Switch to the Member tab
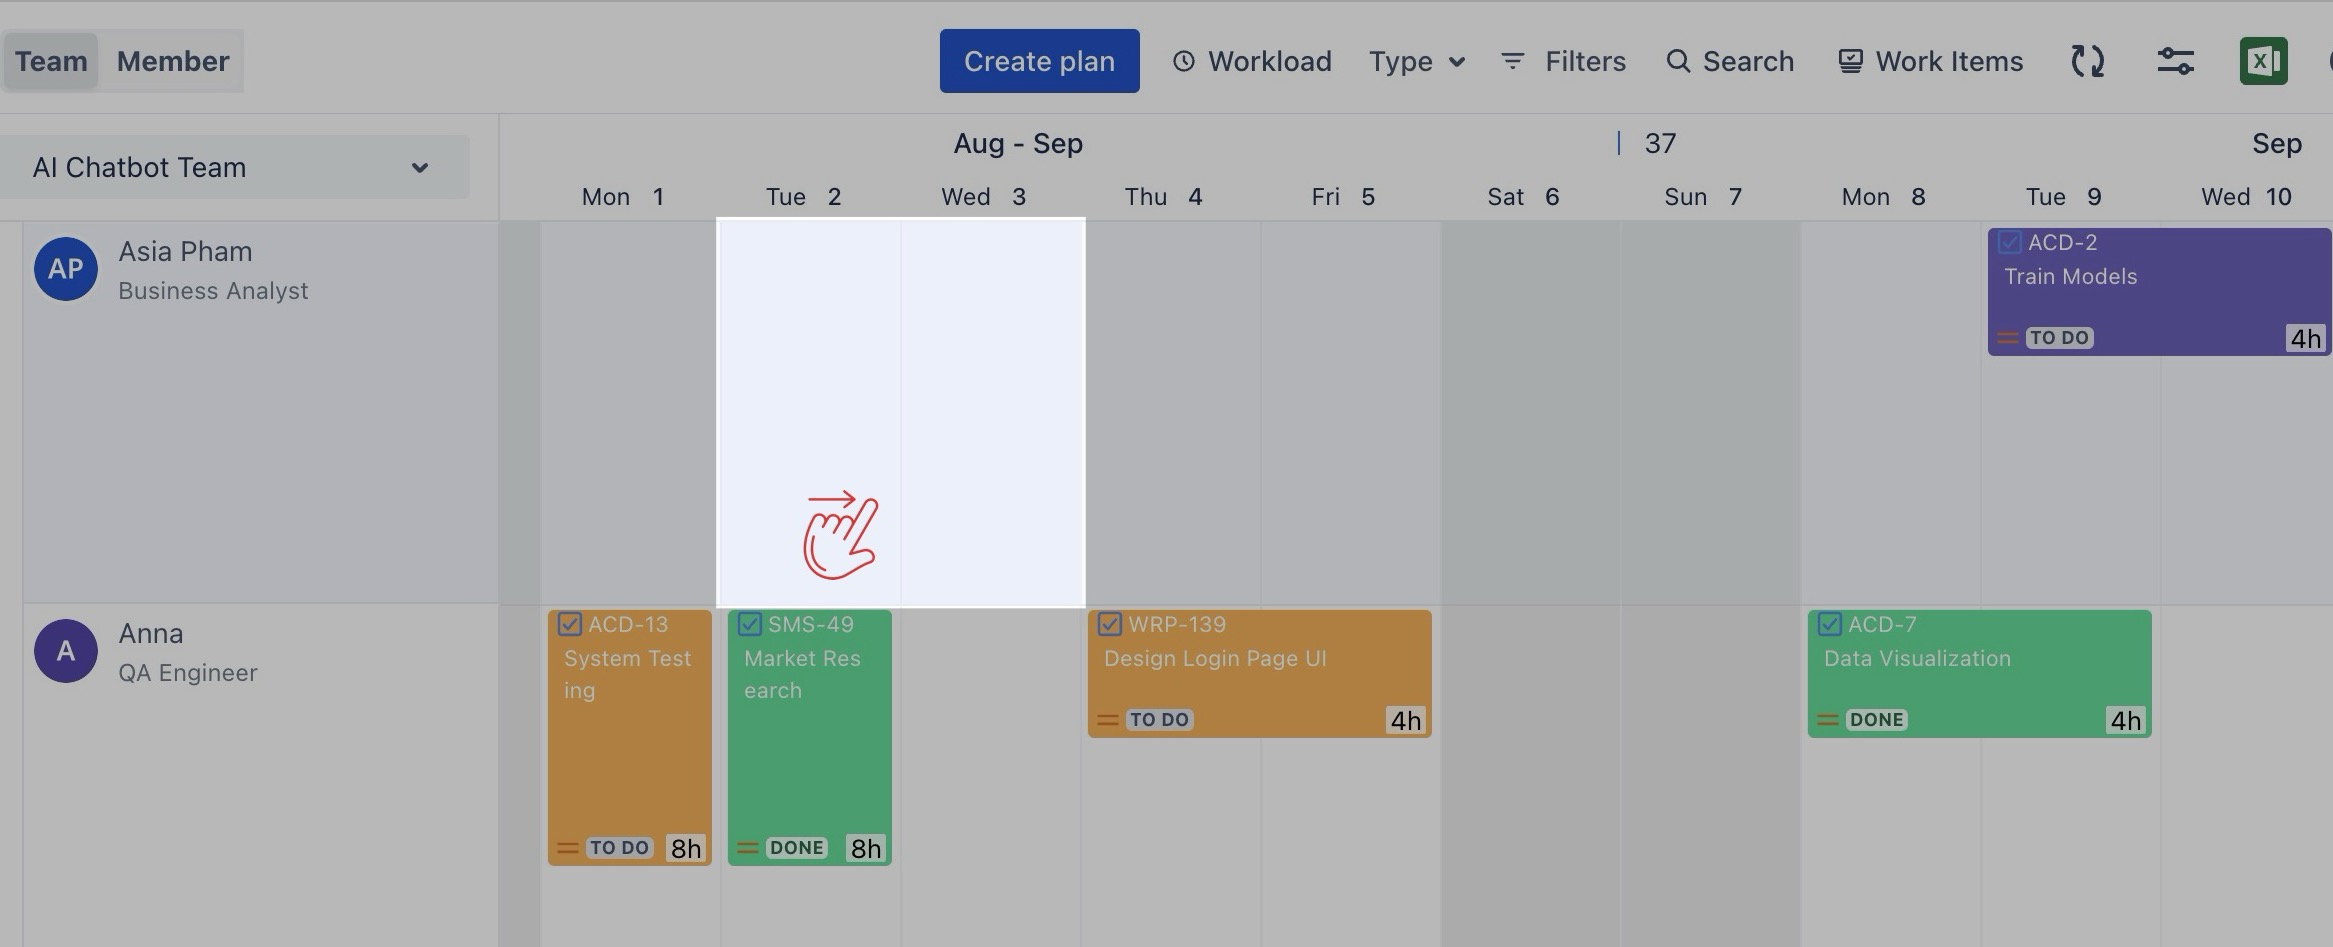The image size is (2333, 947). (x=173, y=61)
